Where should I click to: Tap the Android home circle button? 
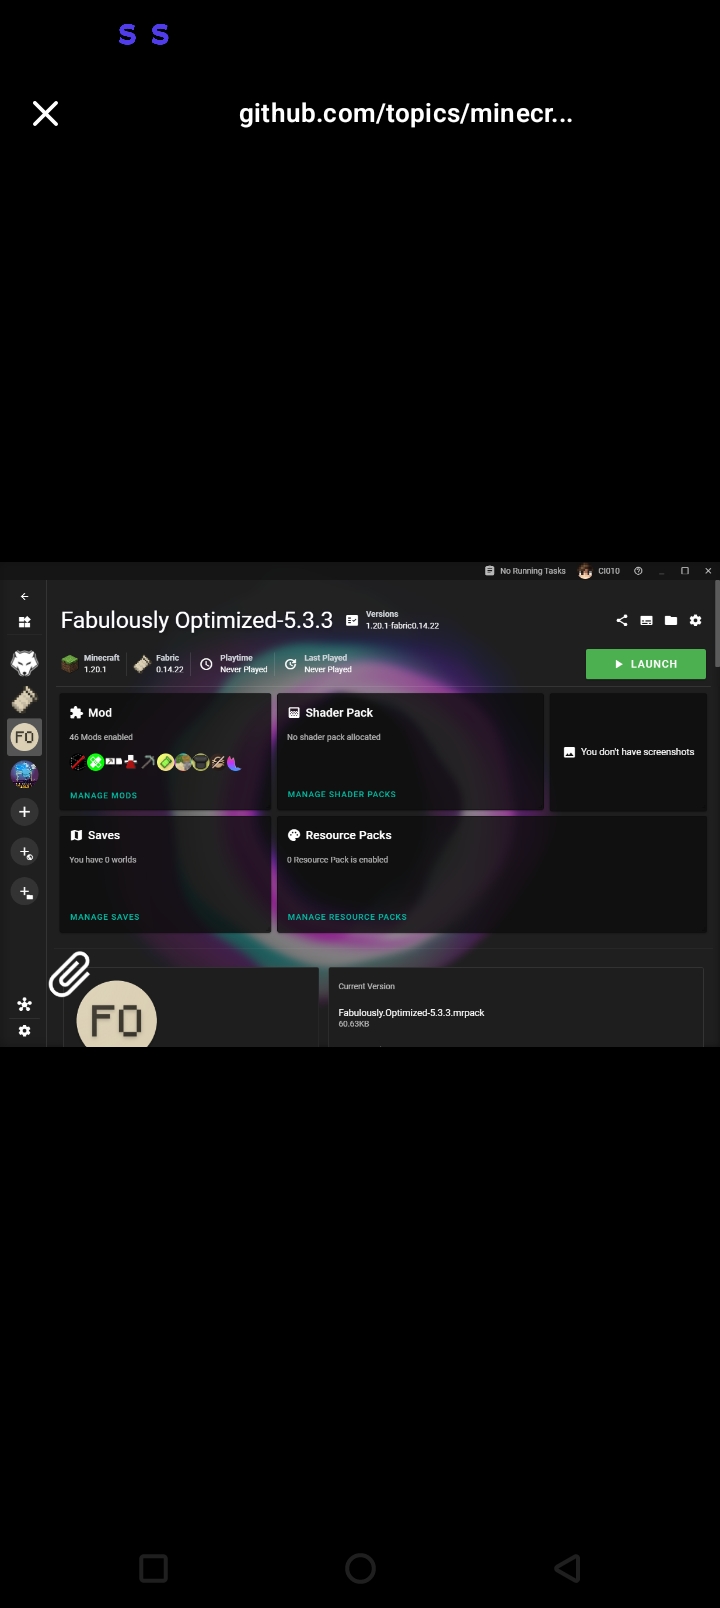tap(360, 1568)
